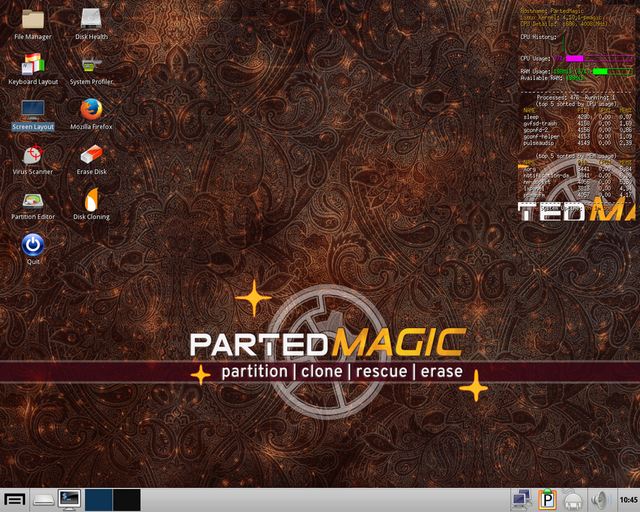640x512 pixels.
Task: Click the white device tray icon
Action: (x=573, y=501)
